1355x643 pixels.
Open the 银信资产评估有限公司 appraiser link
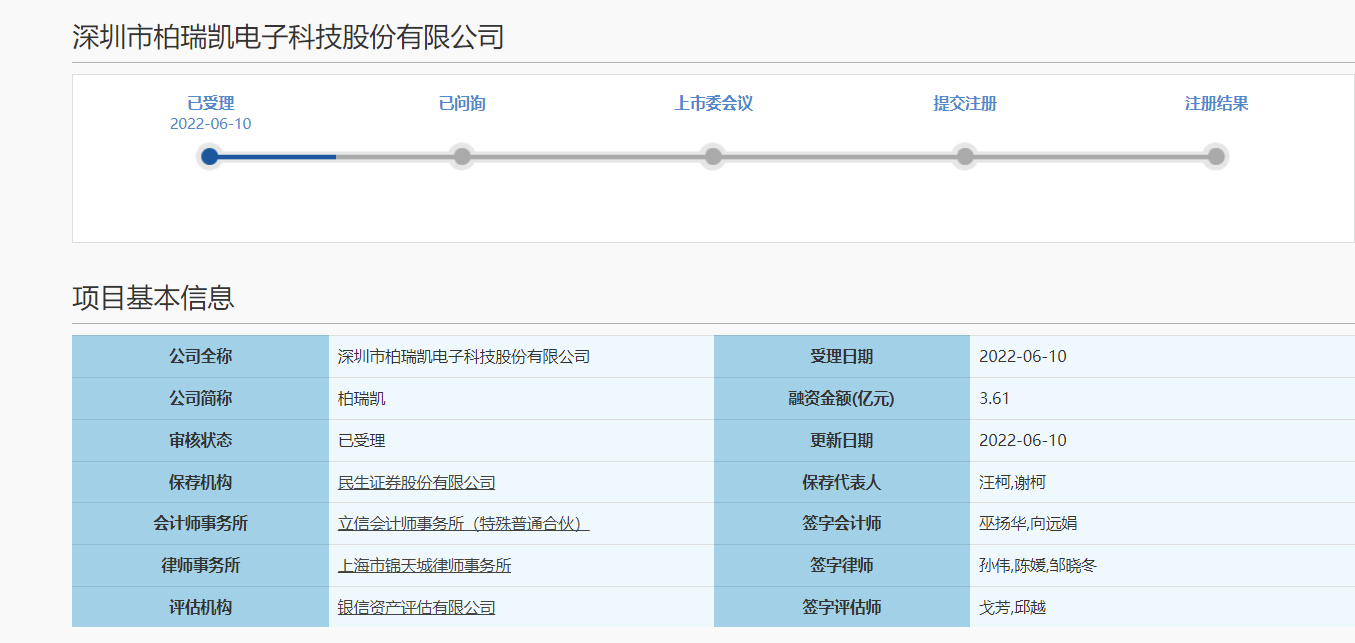pos(416,608)
